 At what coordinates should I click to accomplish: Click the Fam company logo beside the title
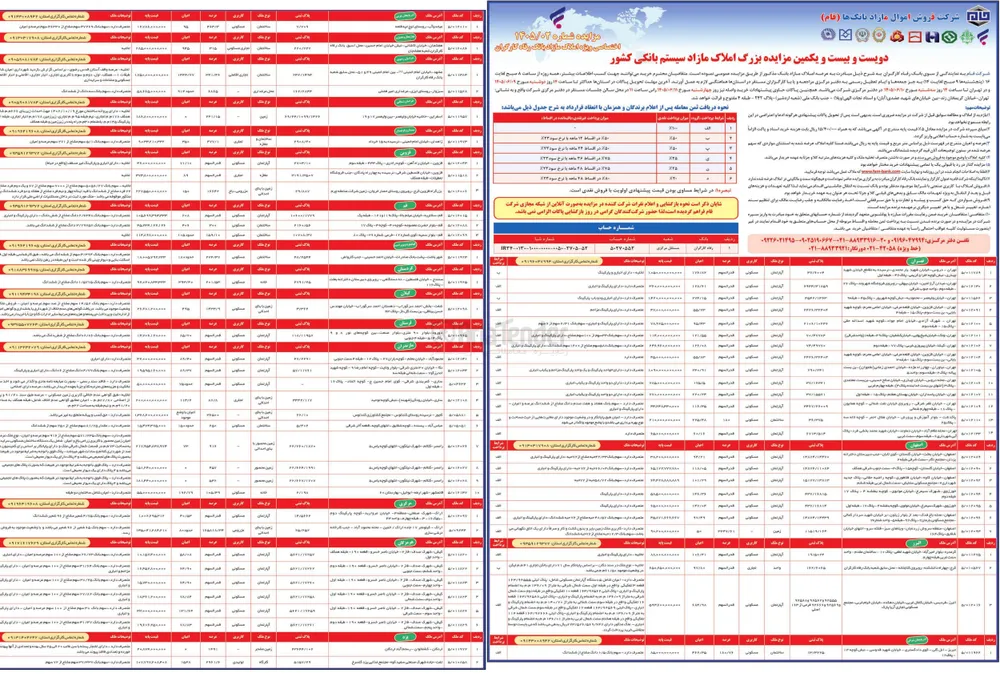(x=977, y=15)
